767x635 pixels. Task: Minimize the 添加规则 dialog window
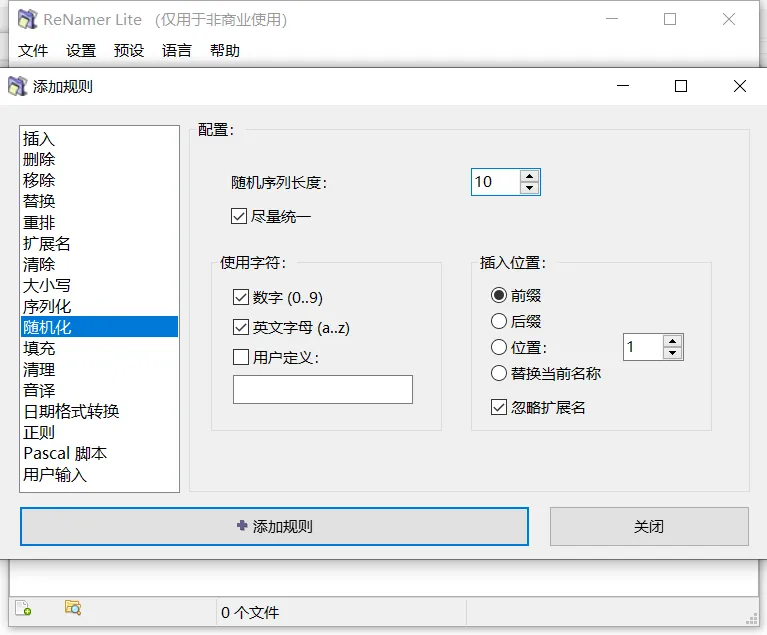tap(623, 86)
